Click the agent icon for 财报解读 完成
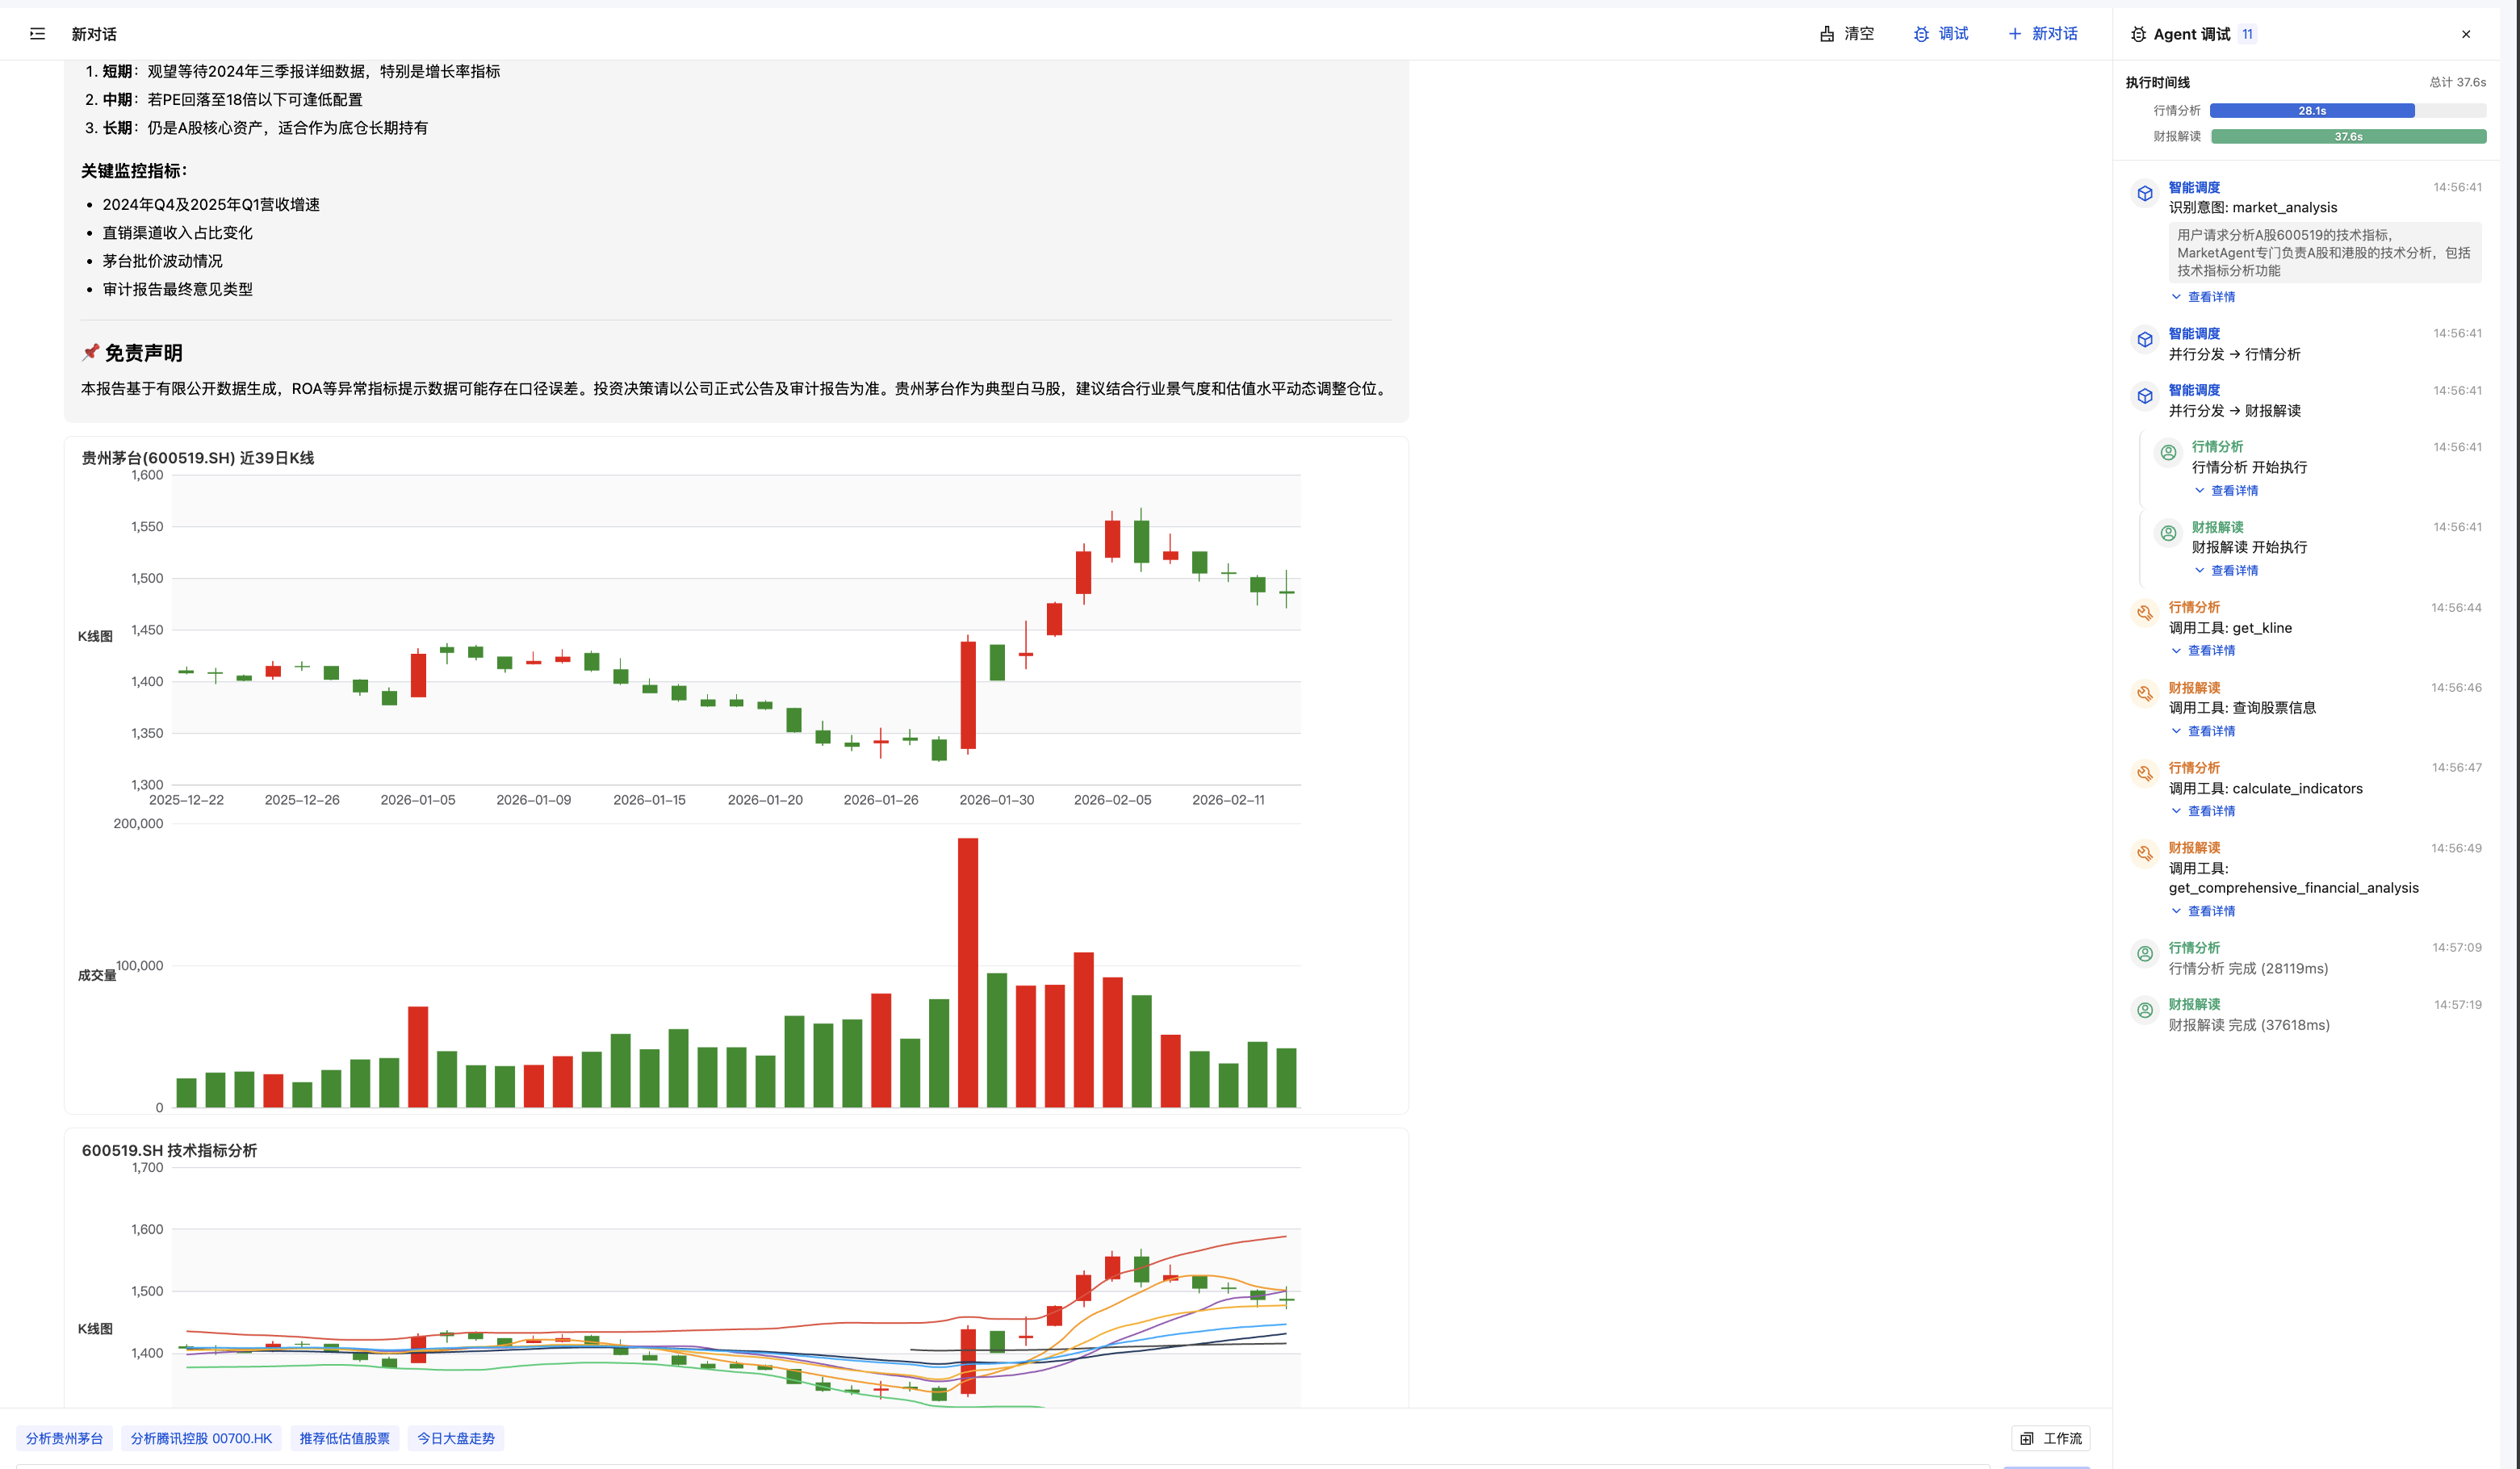This screenshot has width=2520, height=1469. coord(2145,1010)
